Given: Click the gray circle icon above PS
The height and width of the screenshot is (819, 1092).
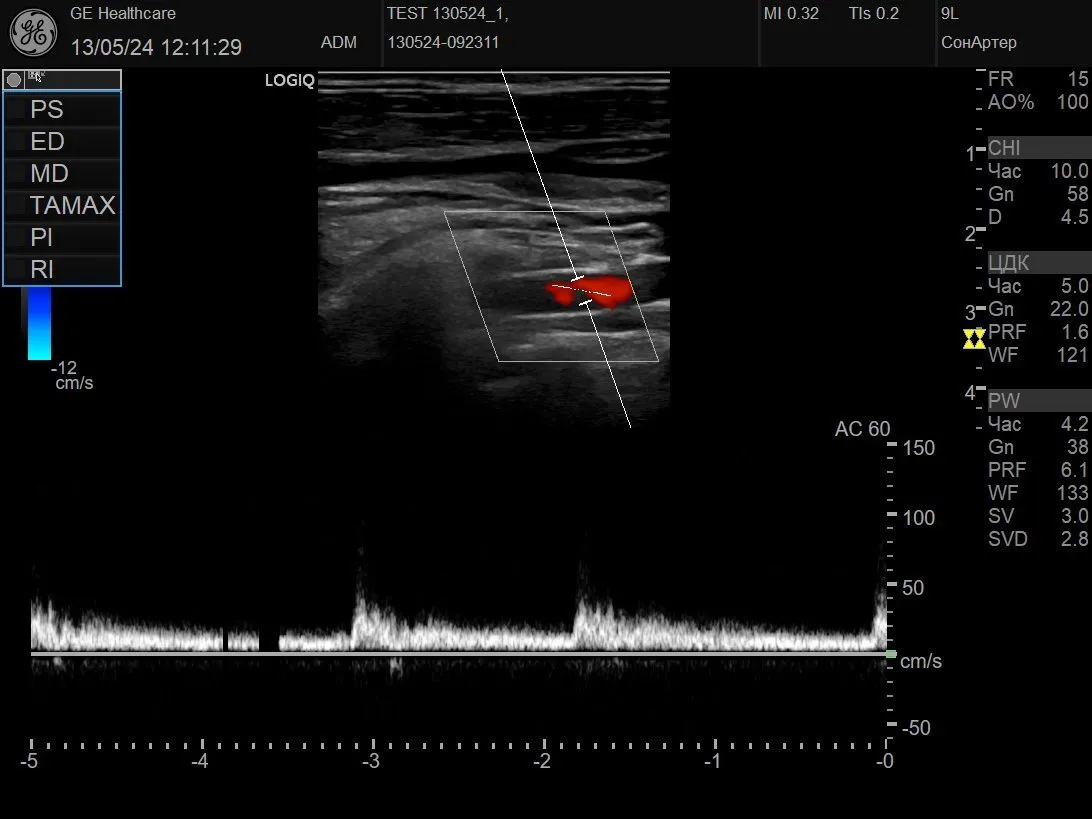Looking at the screenshot, I should click(14, 80).
